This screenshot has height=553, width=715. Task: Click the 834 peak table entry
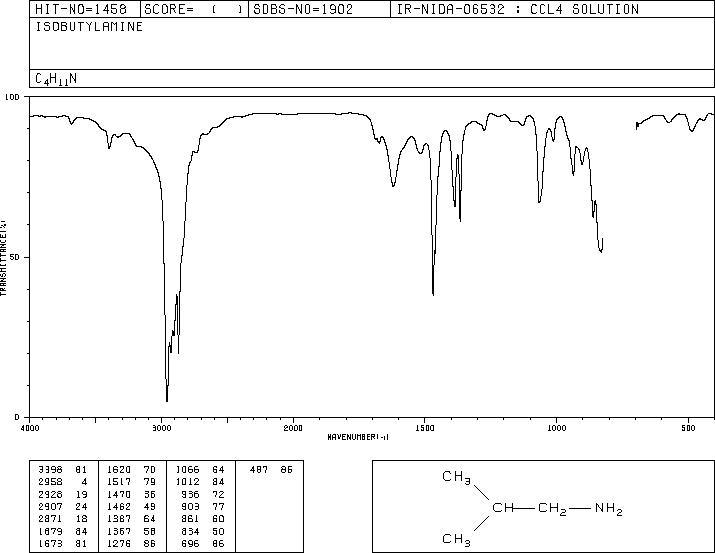(203, 531)
